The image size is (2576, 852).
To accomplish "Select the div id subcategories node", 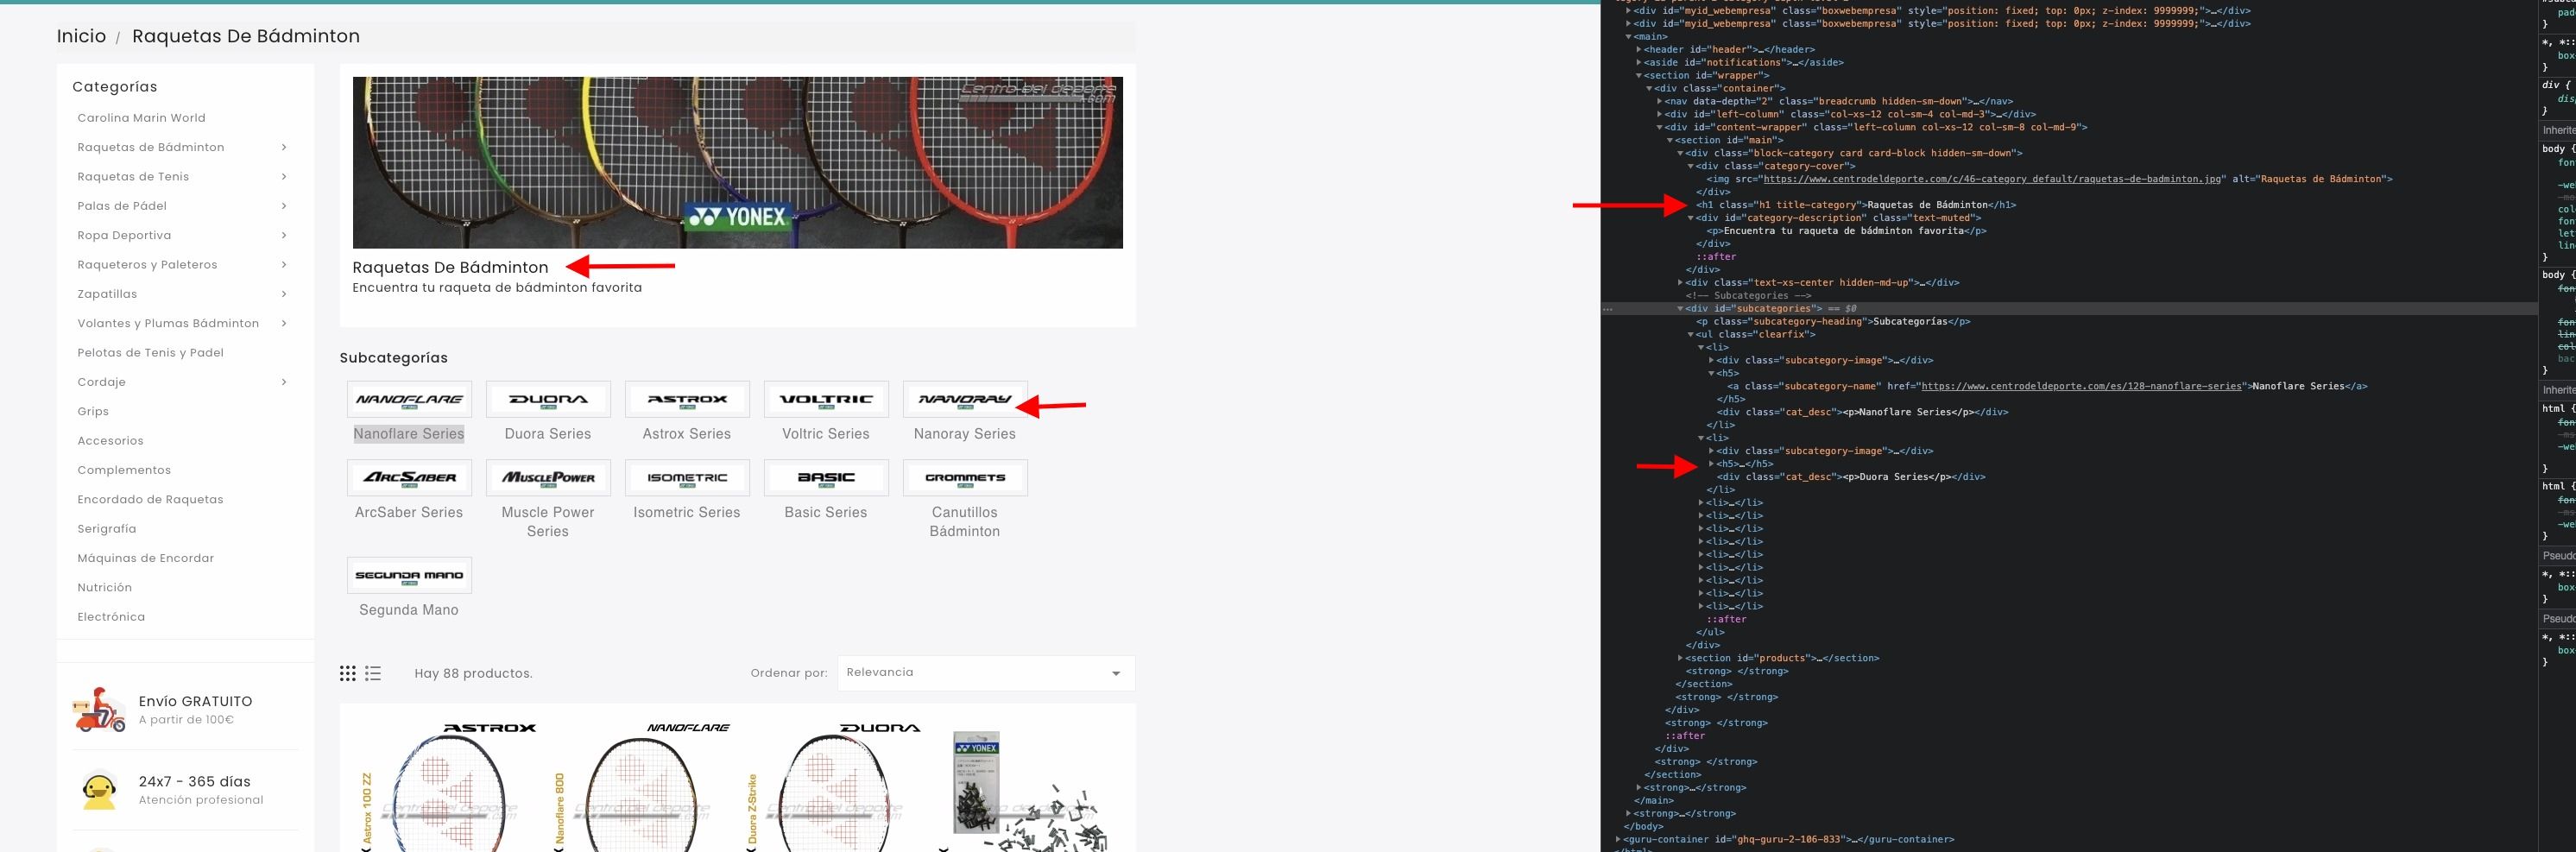I will [1754, 309].
